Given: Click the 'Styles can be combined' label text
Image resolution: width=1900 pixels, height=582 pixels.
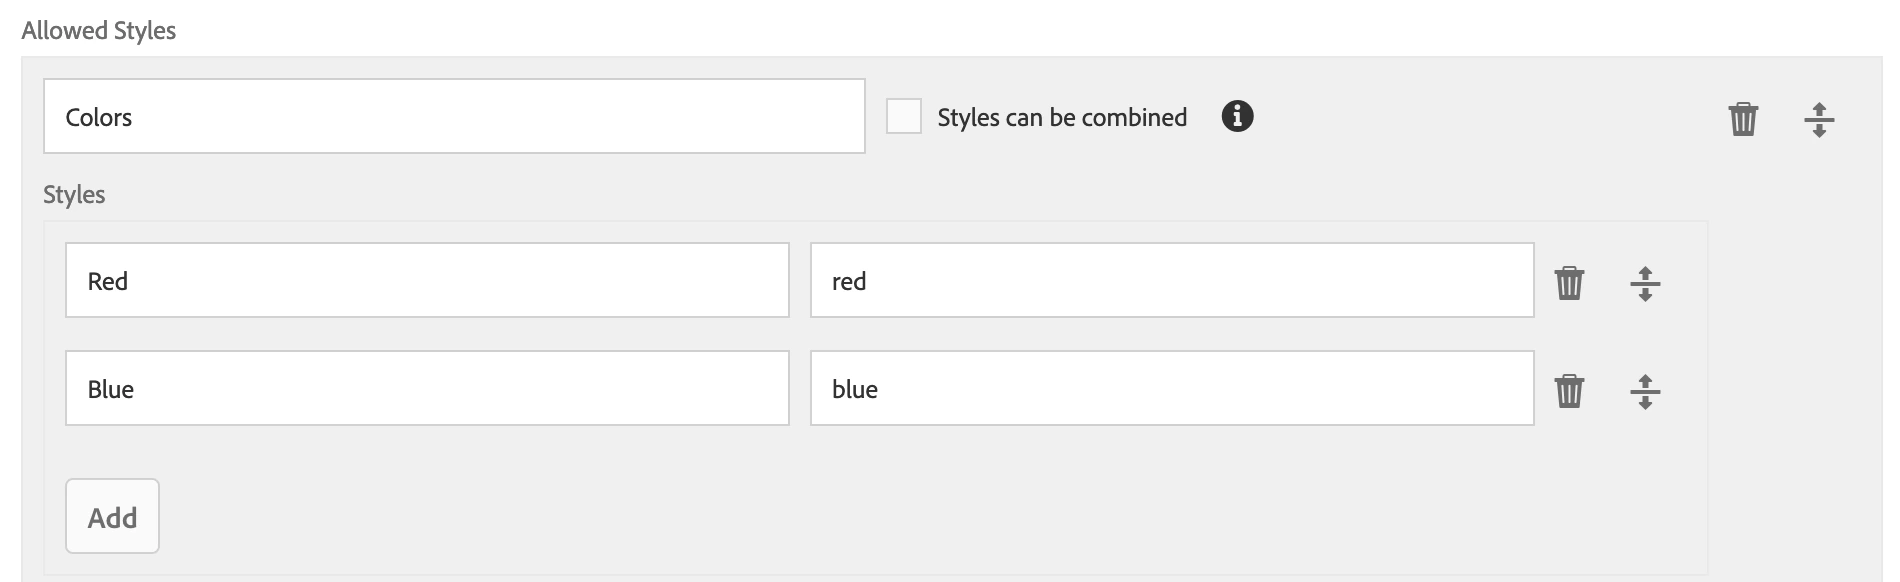Looking at the screenshot, I should point(1061,117).
